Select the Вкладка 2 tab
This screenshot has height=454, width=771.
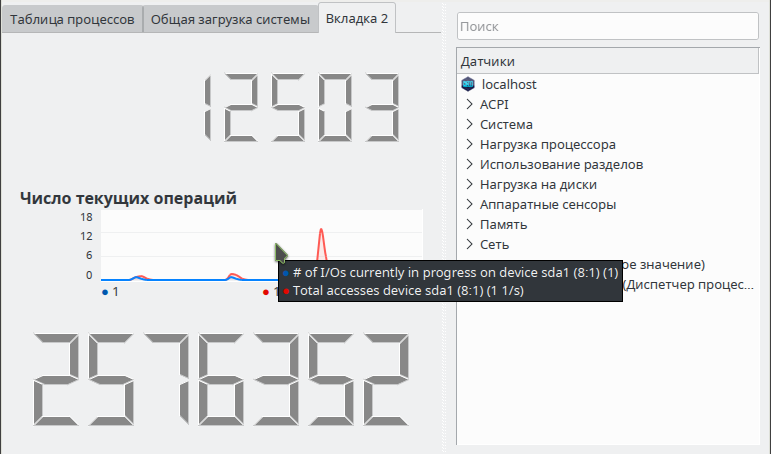click(356, 19)
